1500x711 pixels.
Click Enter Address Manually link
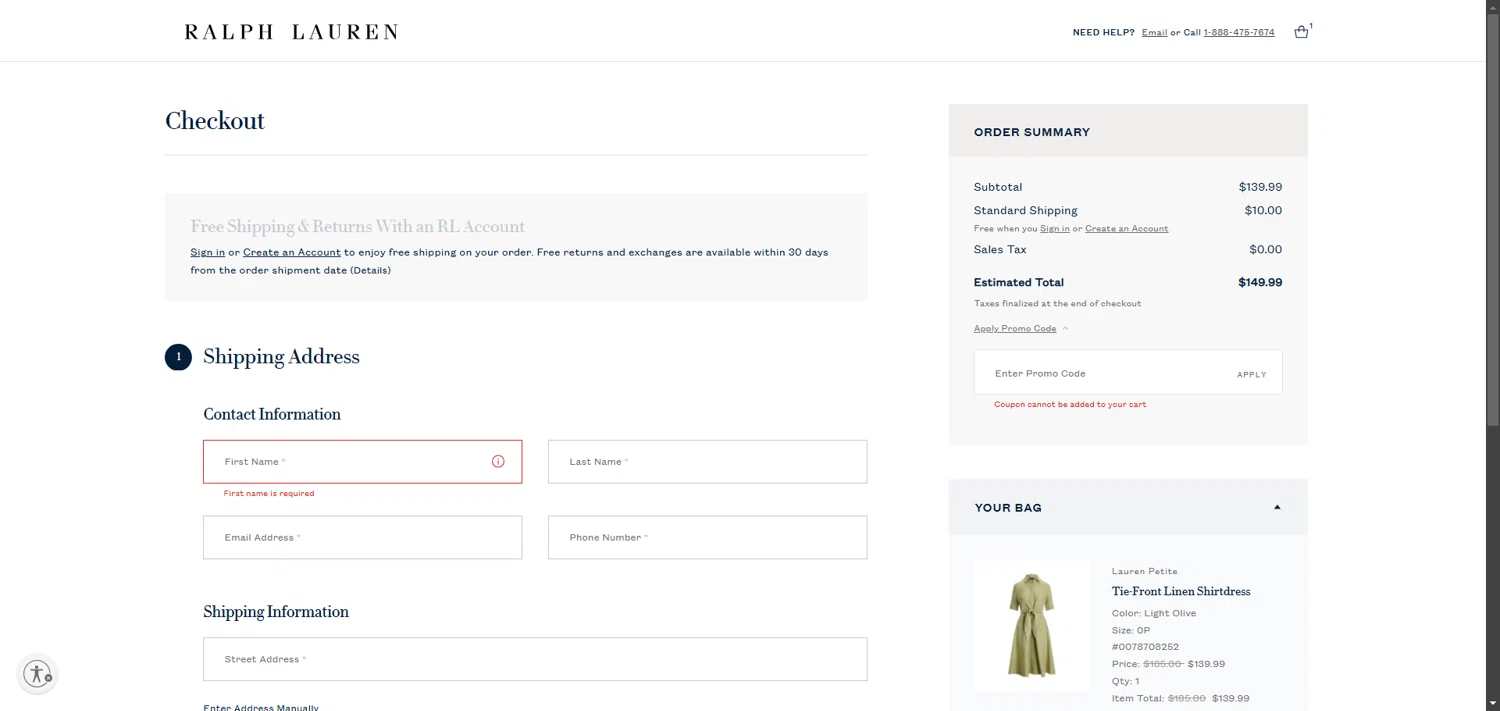261,707
